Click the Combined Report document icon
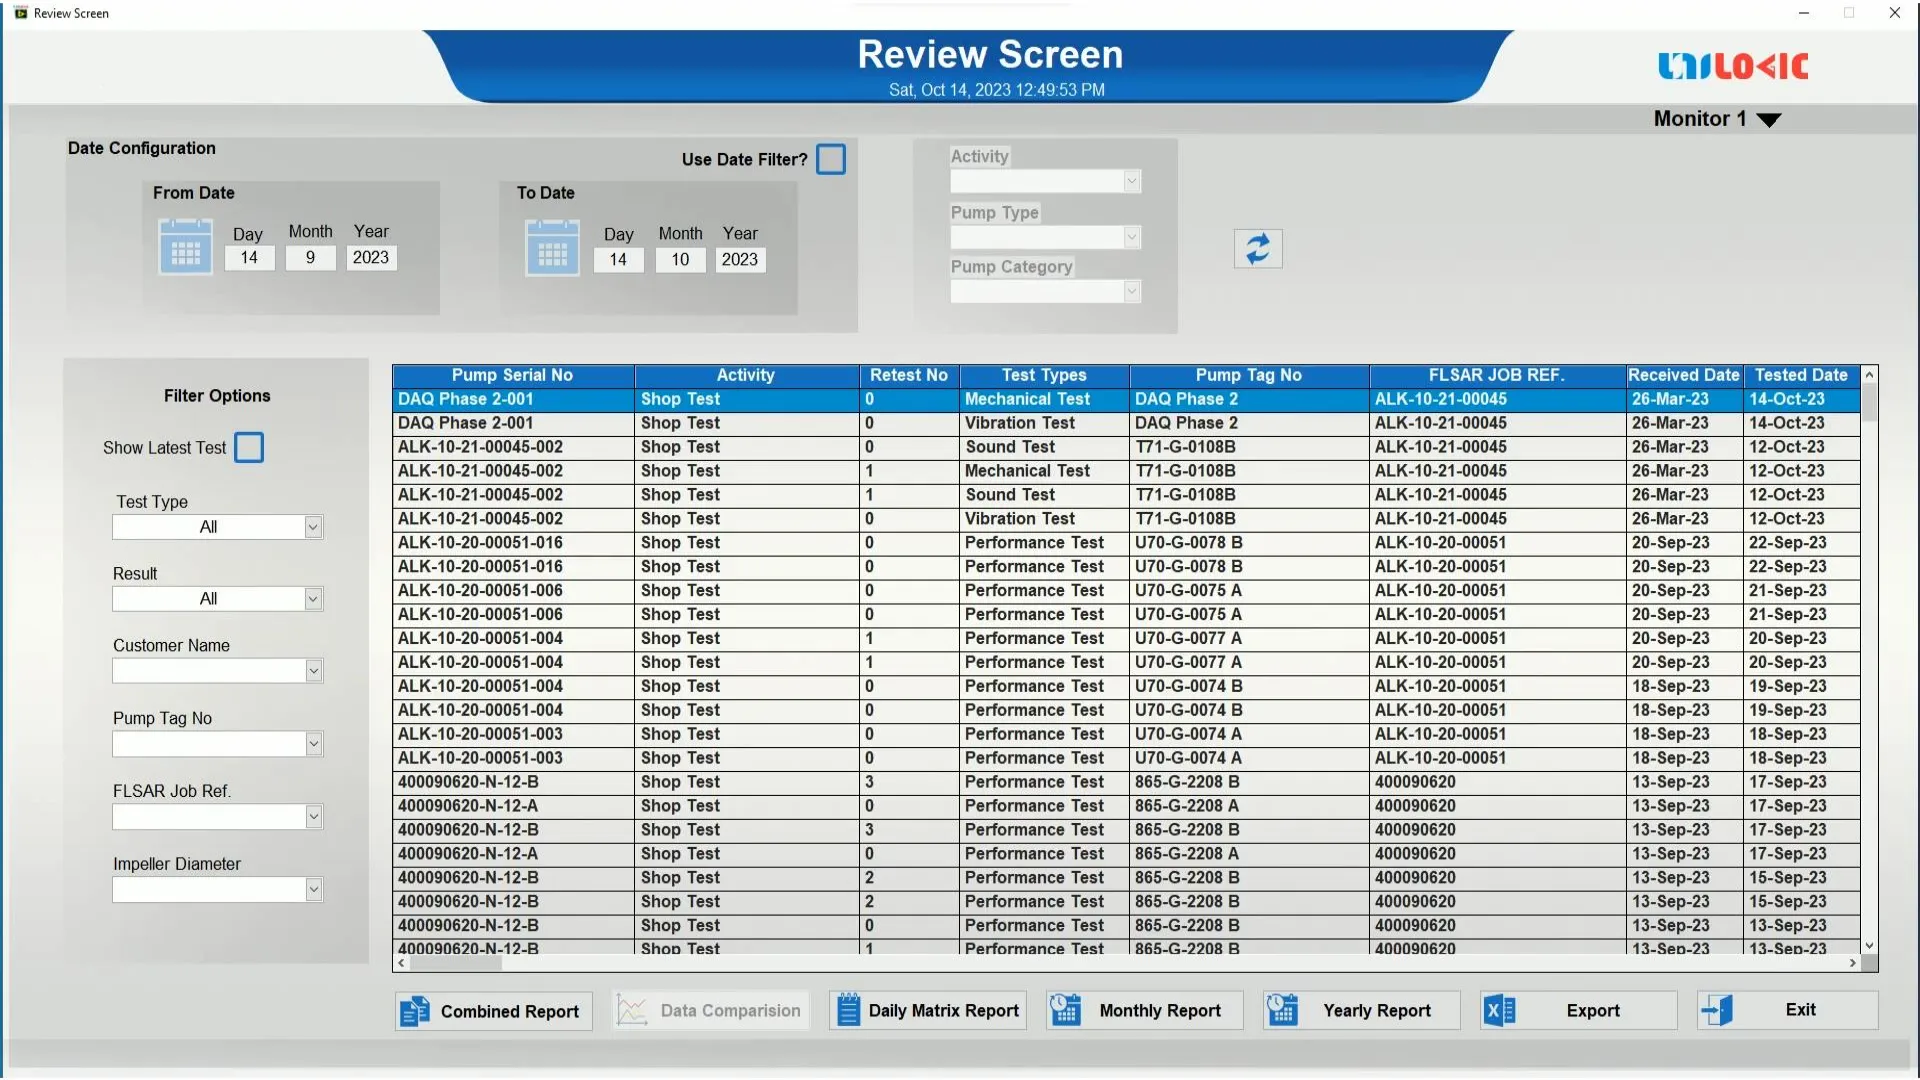 (414, 1011)
